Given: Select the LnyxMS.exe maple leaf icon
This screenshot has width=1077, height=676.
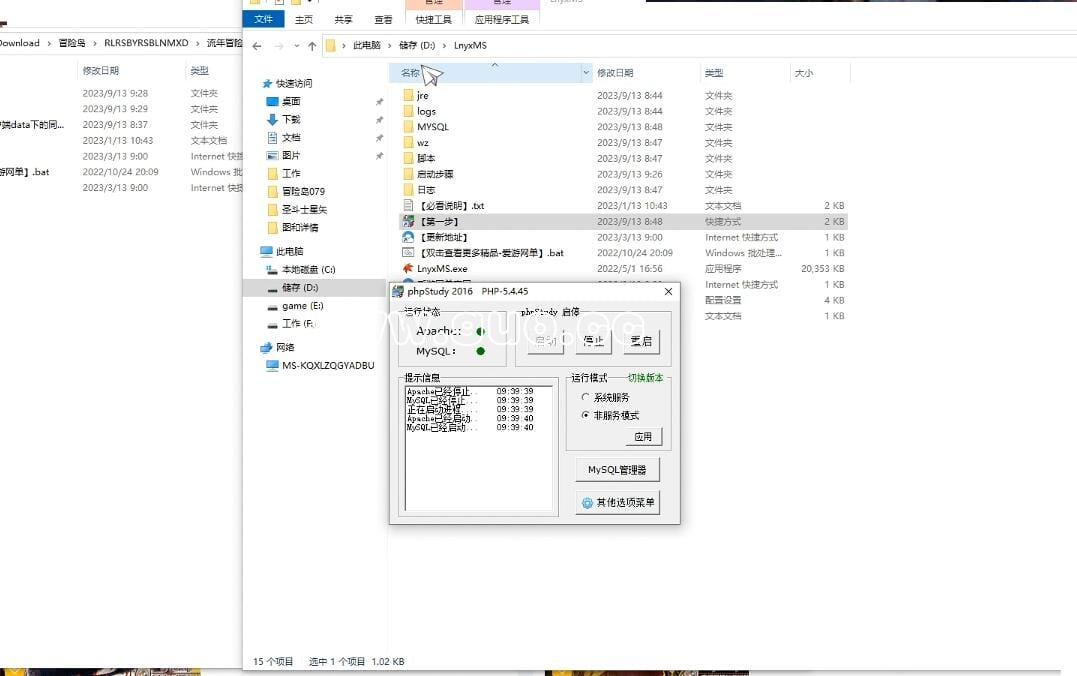Looking at the screenshot, I should [x=408, y=269].
